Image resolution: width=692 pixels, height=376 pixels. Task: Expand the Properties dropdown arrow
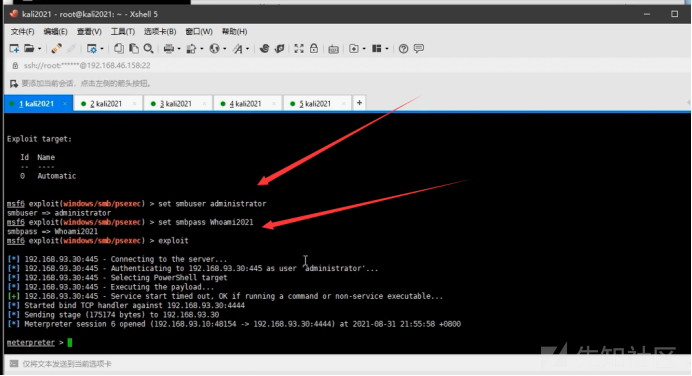point(102,49)
